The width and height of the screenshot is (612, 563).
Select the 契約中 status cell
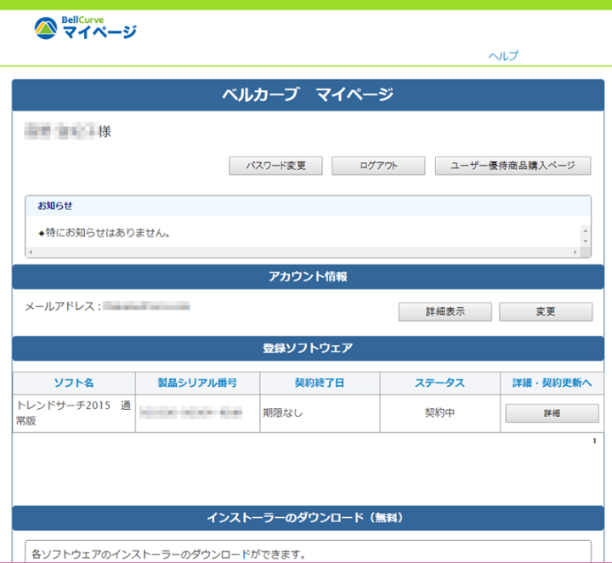click(x=440, y=413)
